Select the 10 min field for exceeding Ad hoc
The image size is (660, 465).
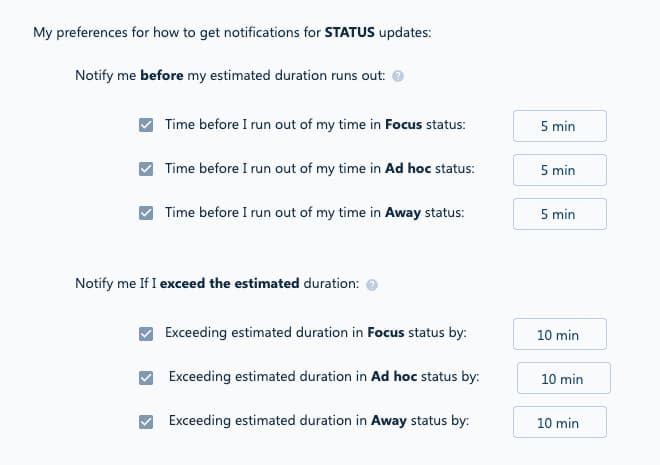(564, 378)
